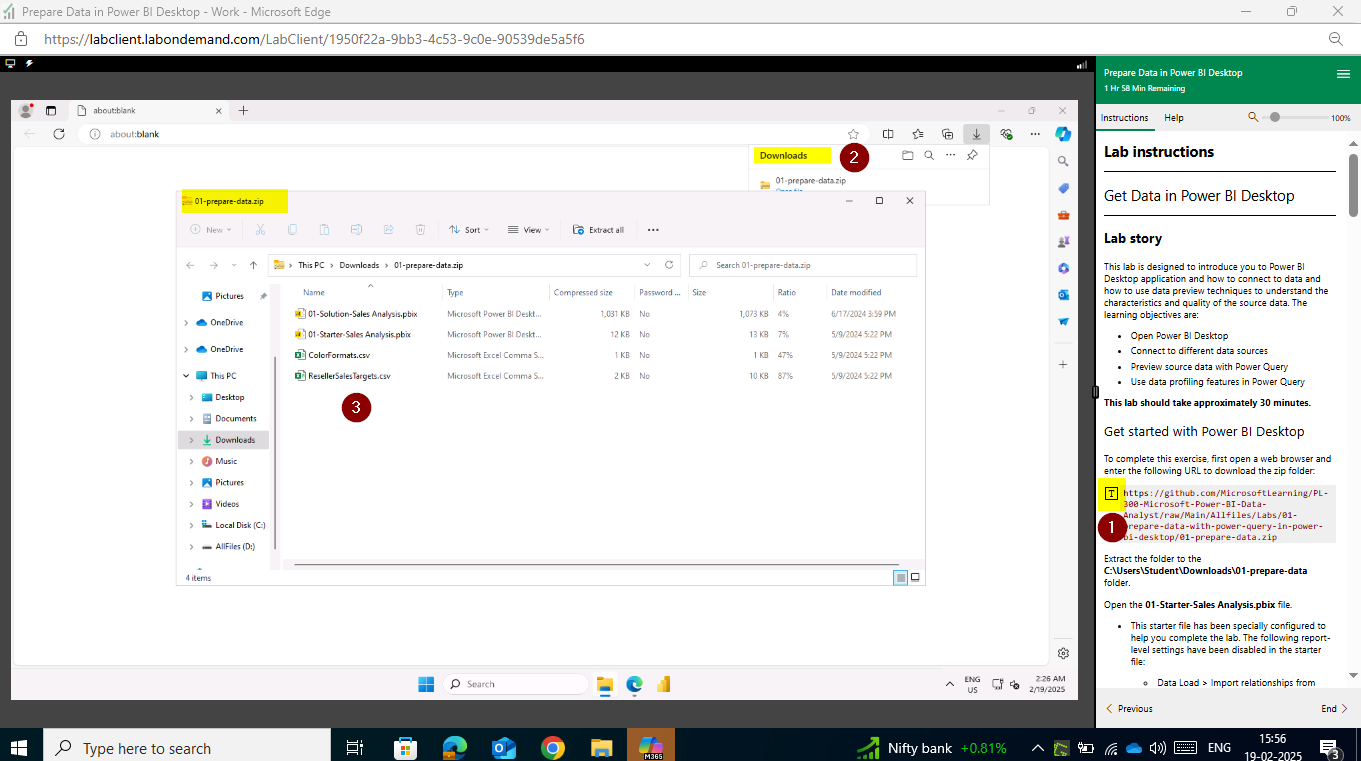Image resolution: width=1361 pixels, height=761 pixels.
Task: Expand the Desktop tree node
Action: 192,397
